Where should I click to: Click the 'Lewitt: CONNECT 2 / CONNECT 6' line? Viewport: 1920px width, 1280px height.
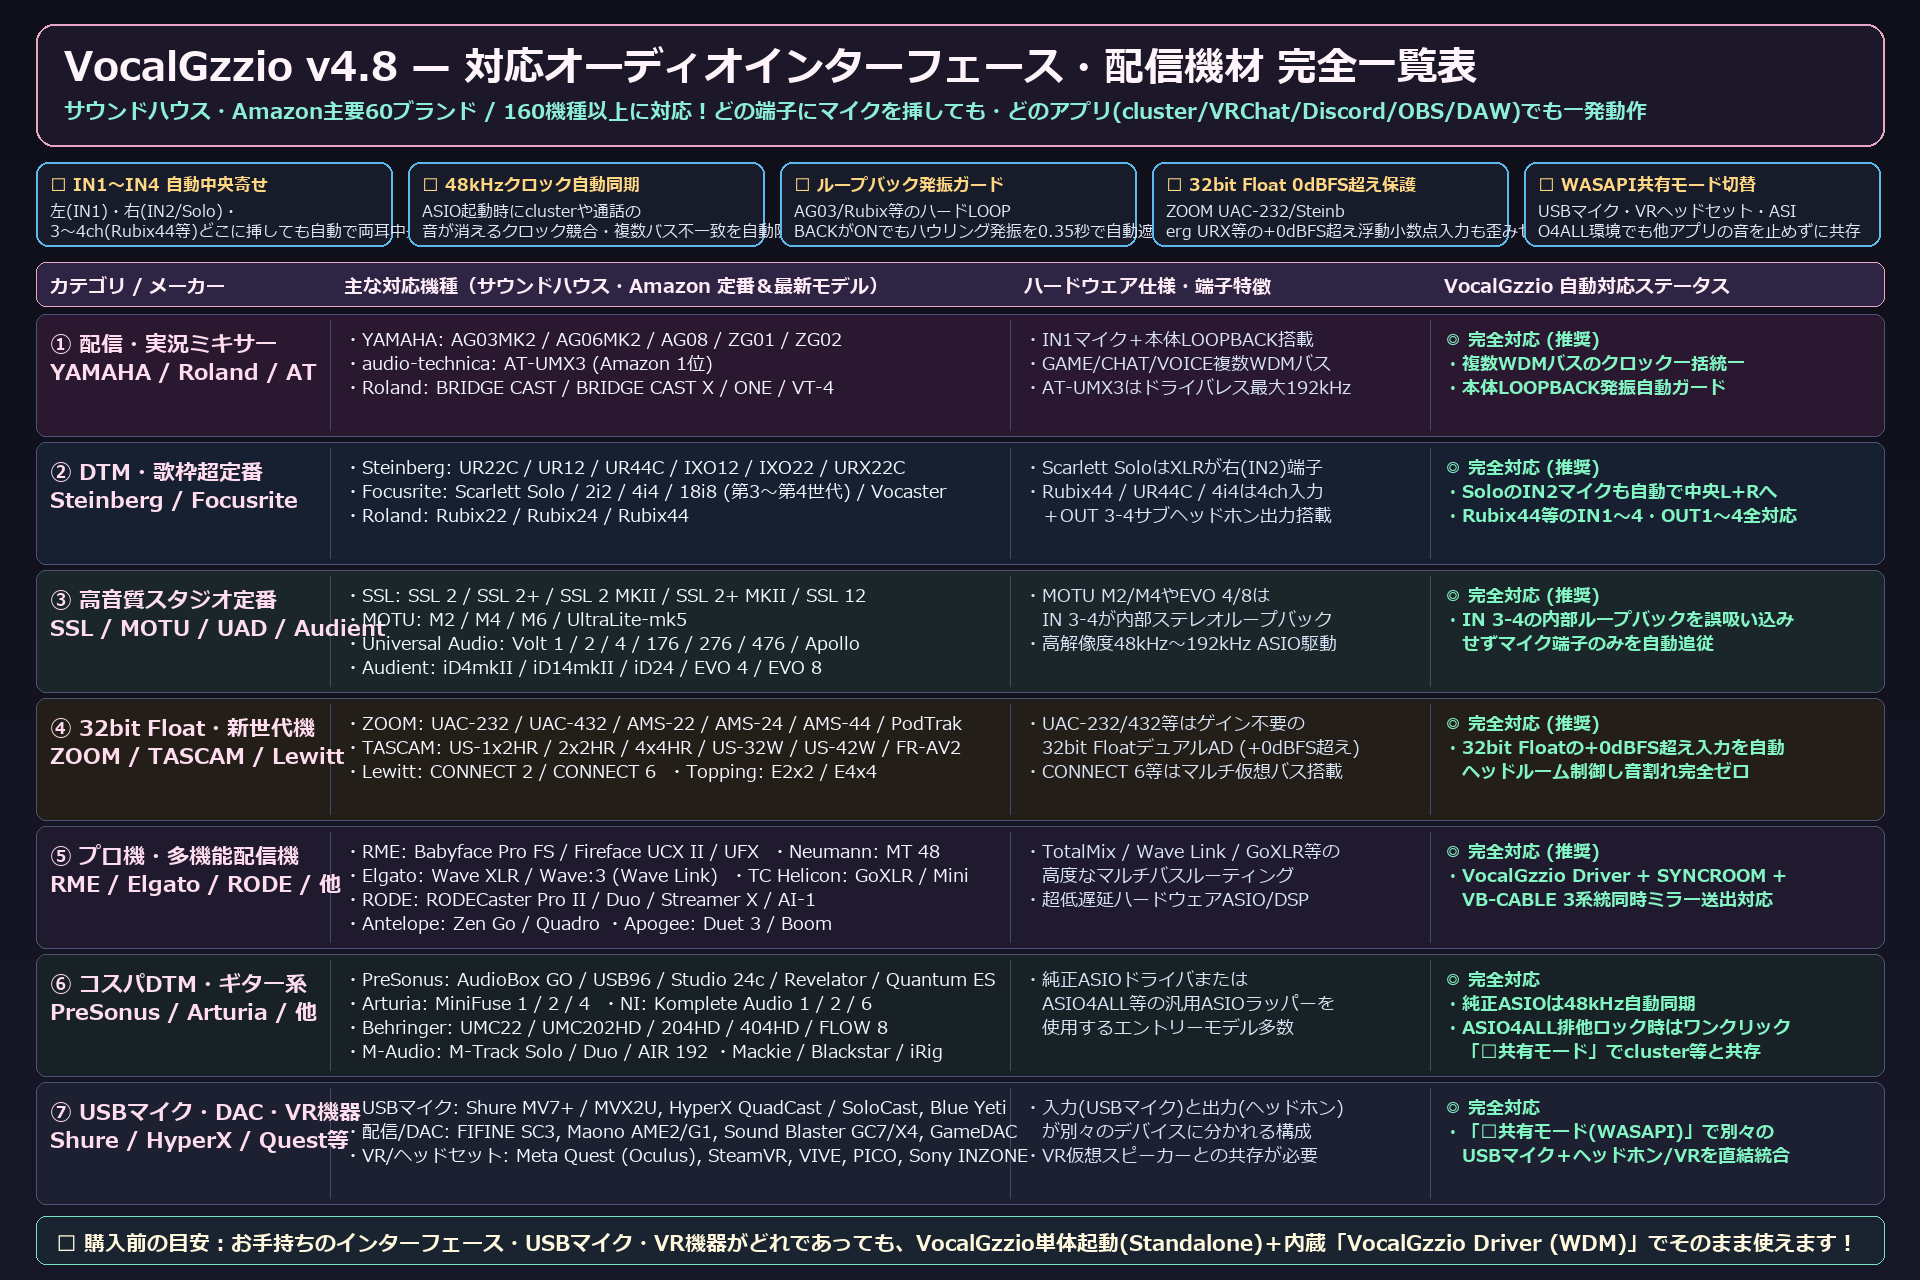502,772
